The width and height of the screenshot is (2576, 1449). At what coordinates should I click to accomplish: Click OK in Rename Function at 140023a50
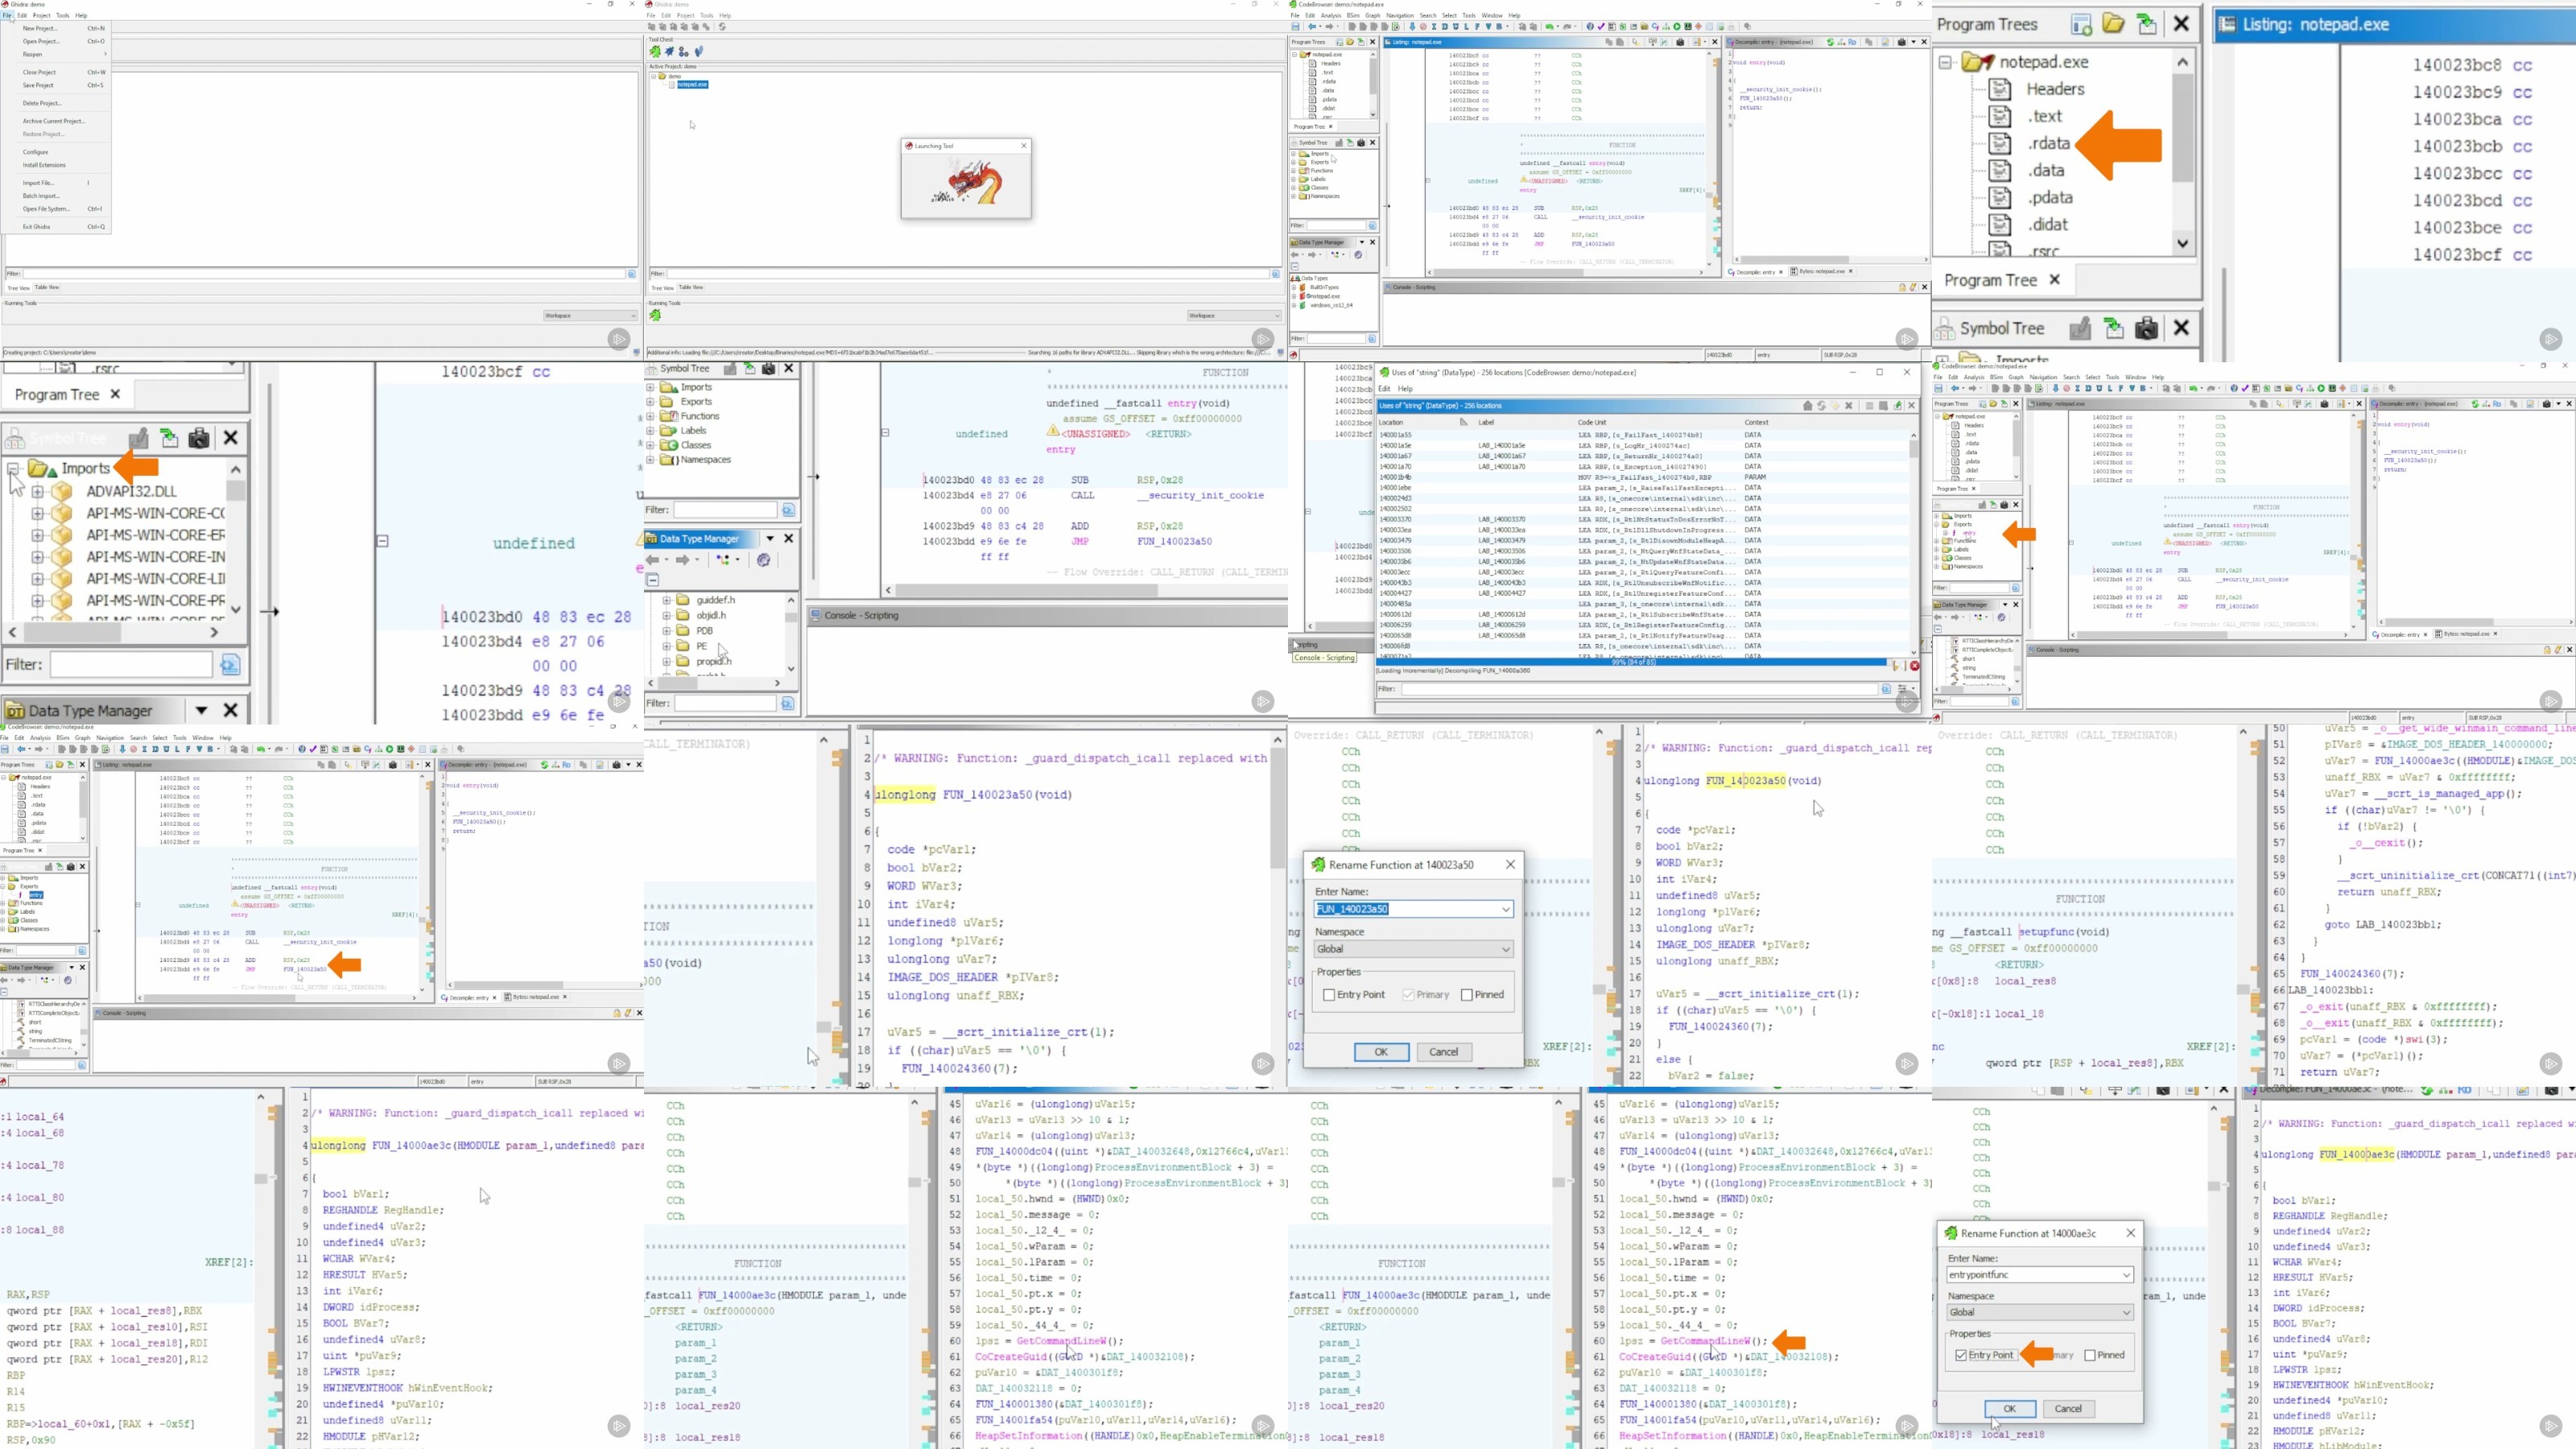coord(1381,1052)
